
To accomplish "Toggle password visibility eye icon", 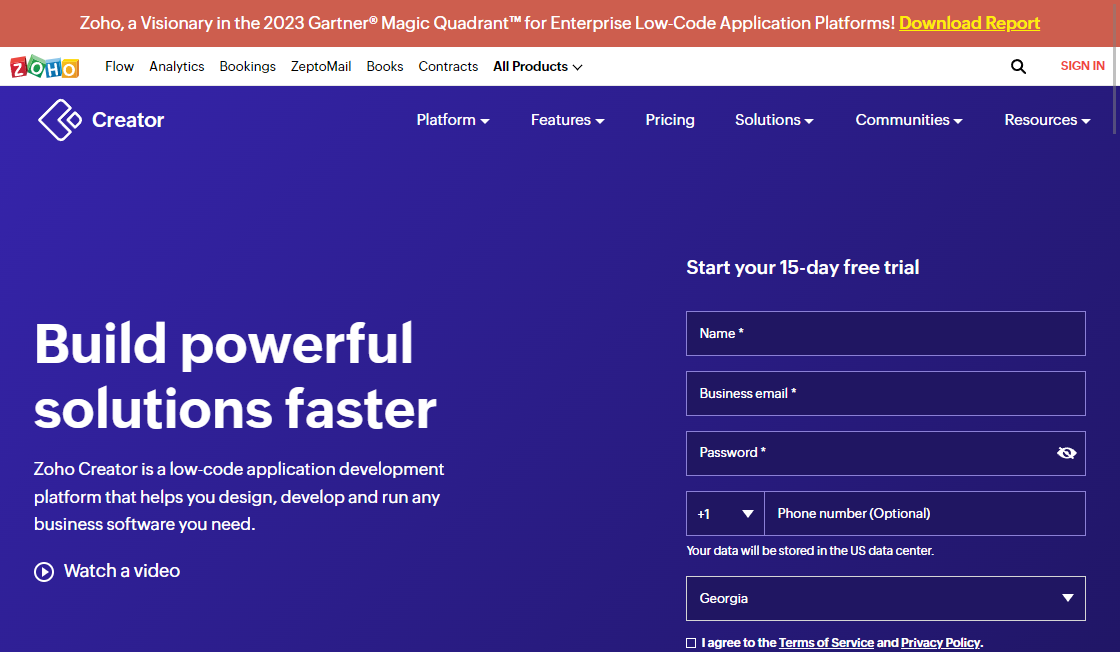I will pos(1066,453).
